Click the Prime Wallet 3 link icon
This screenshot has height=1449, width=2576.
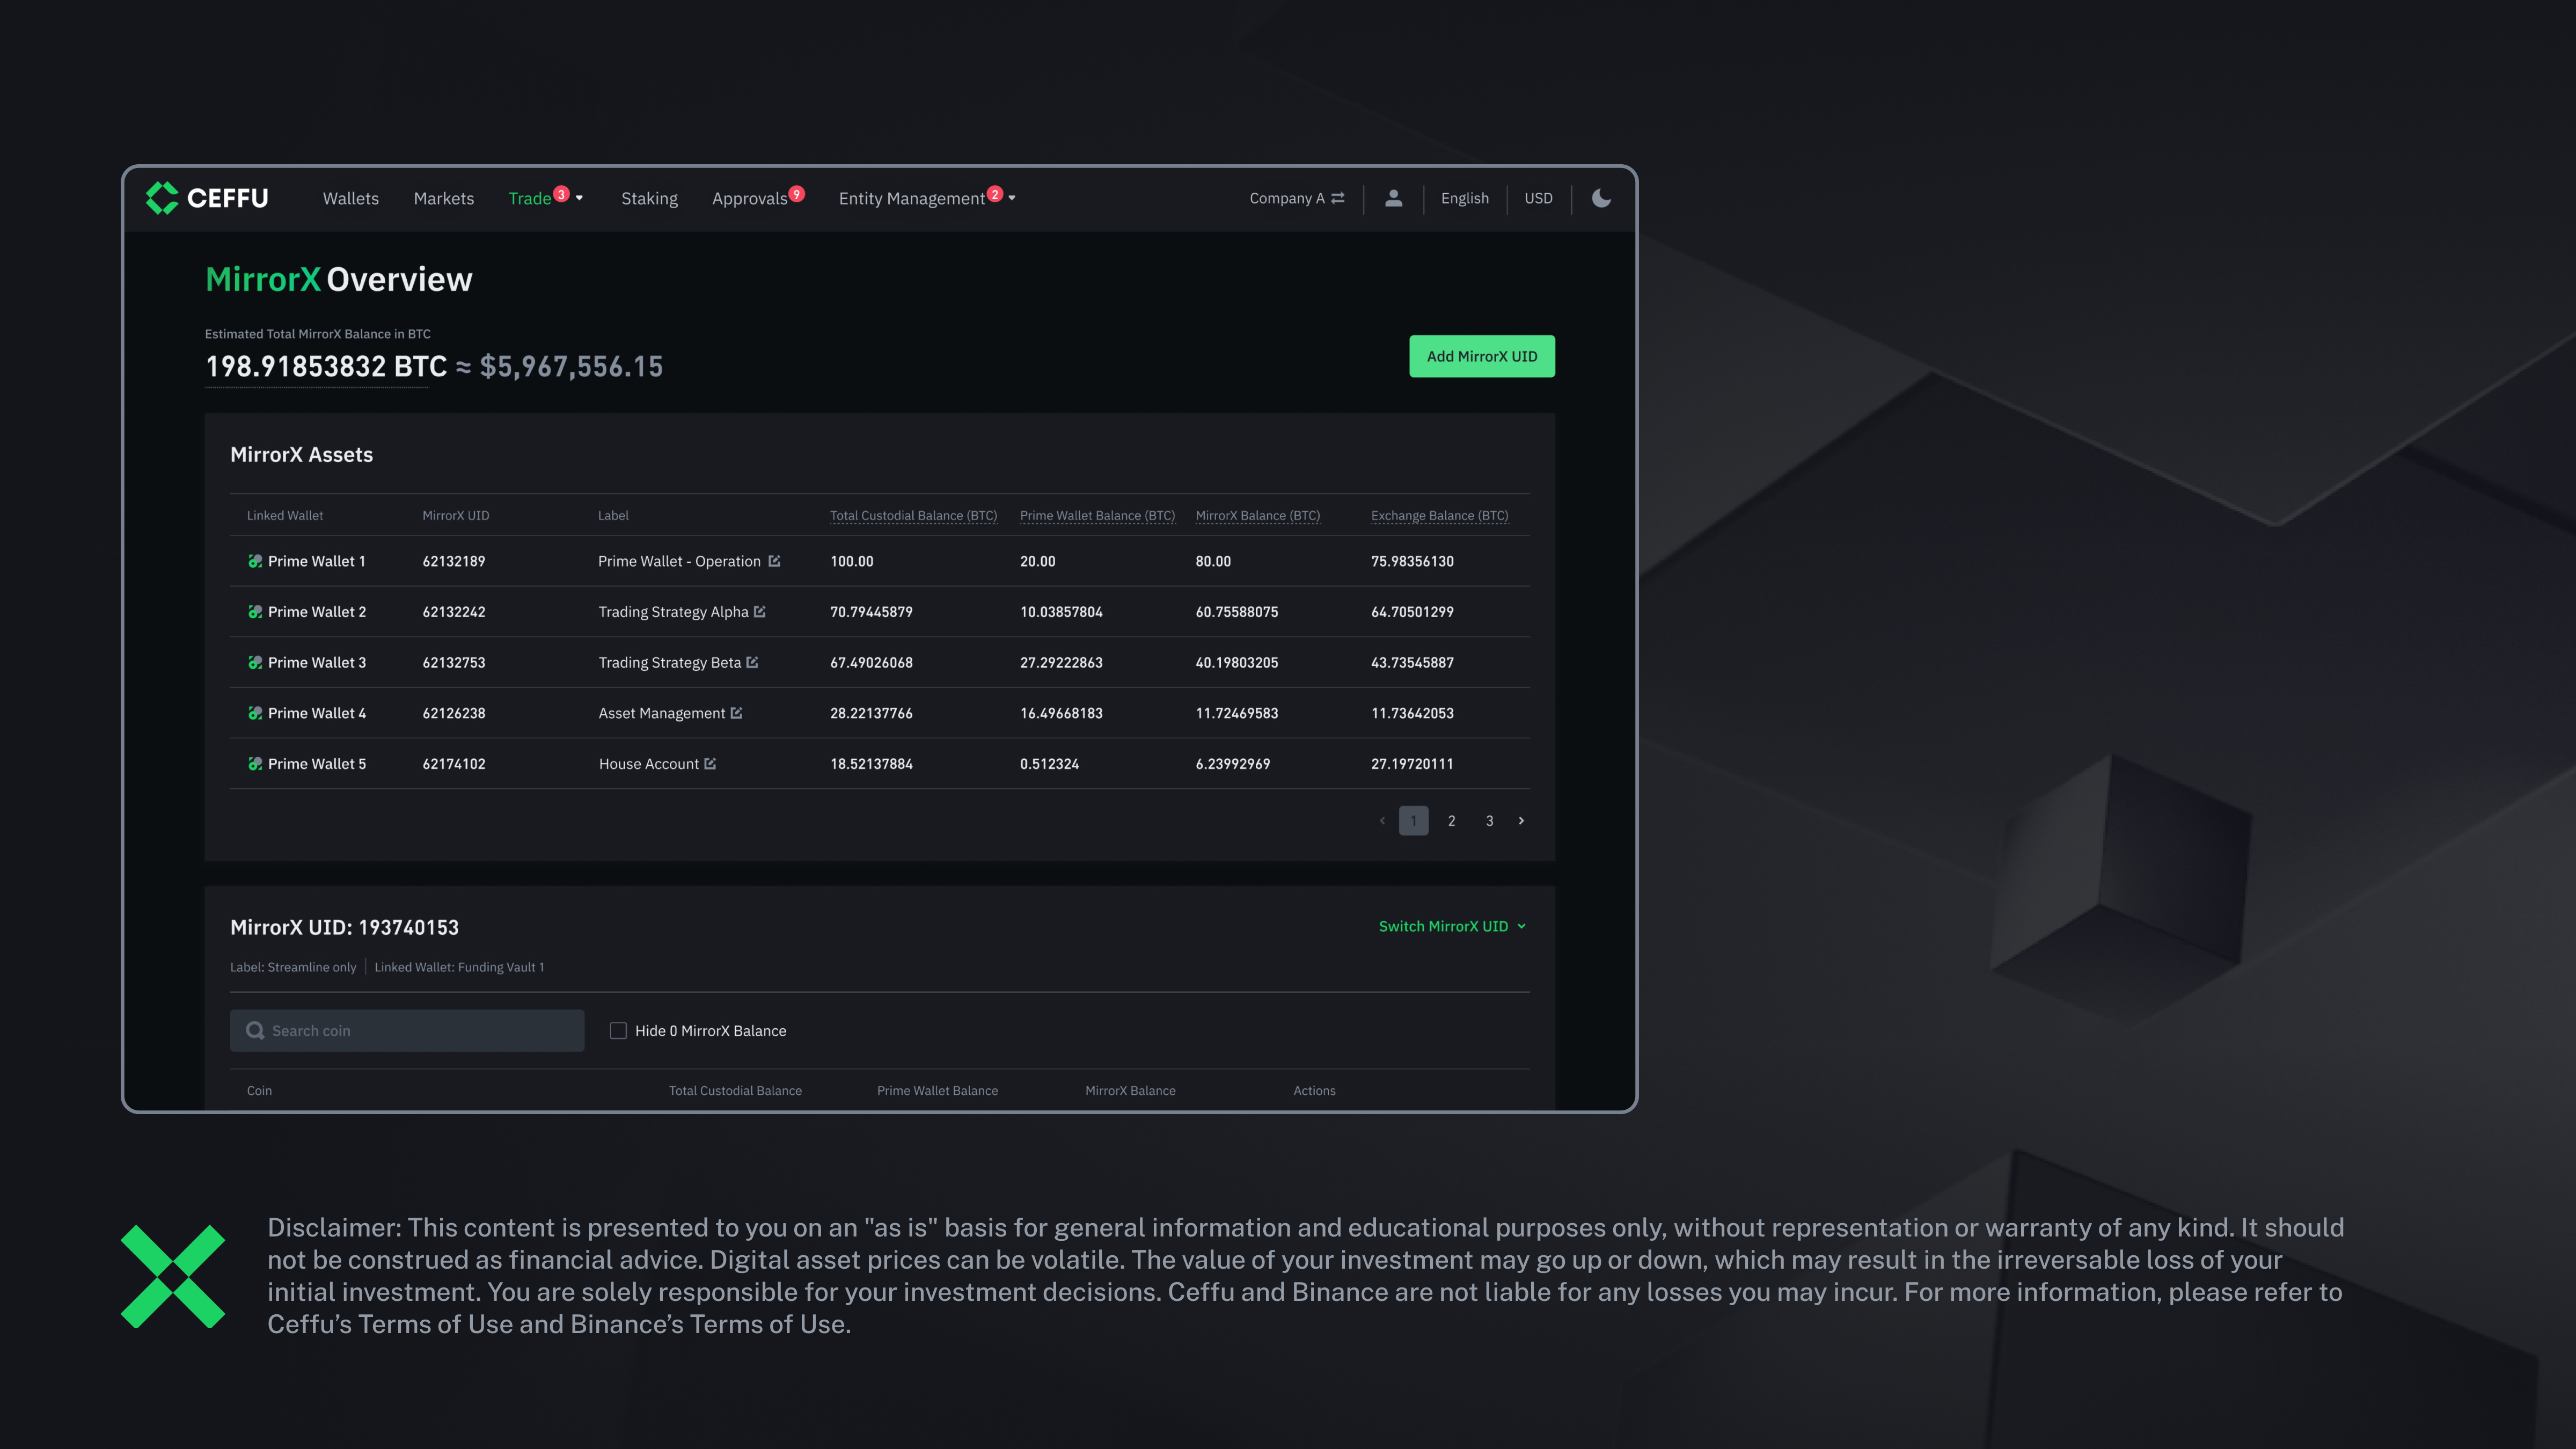point(255,662)
